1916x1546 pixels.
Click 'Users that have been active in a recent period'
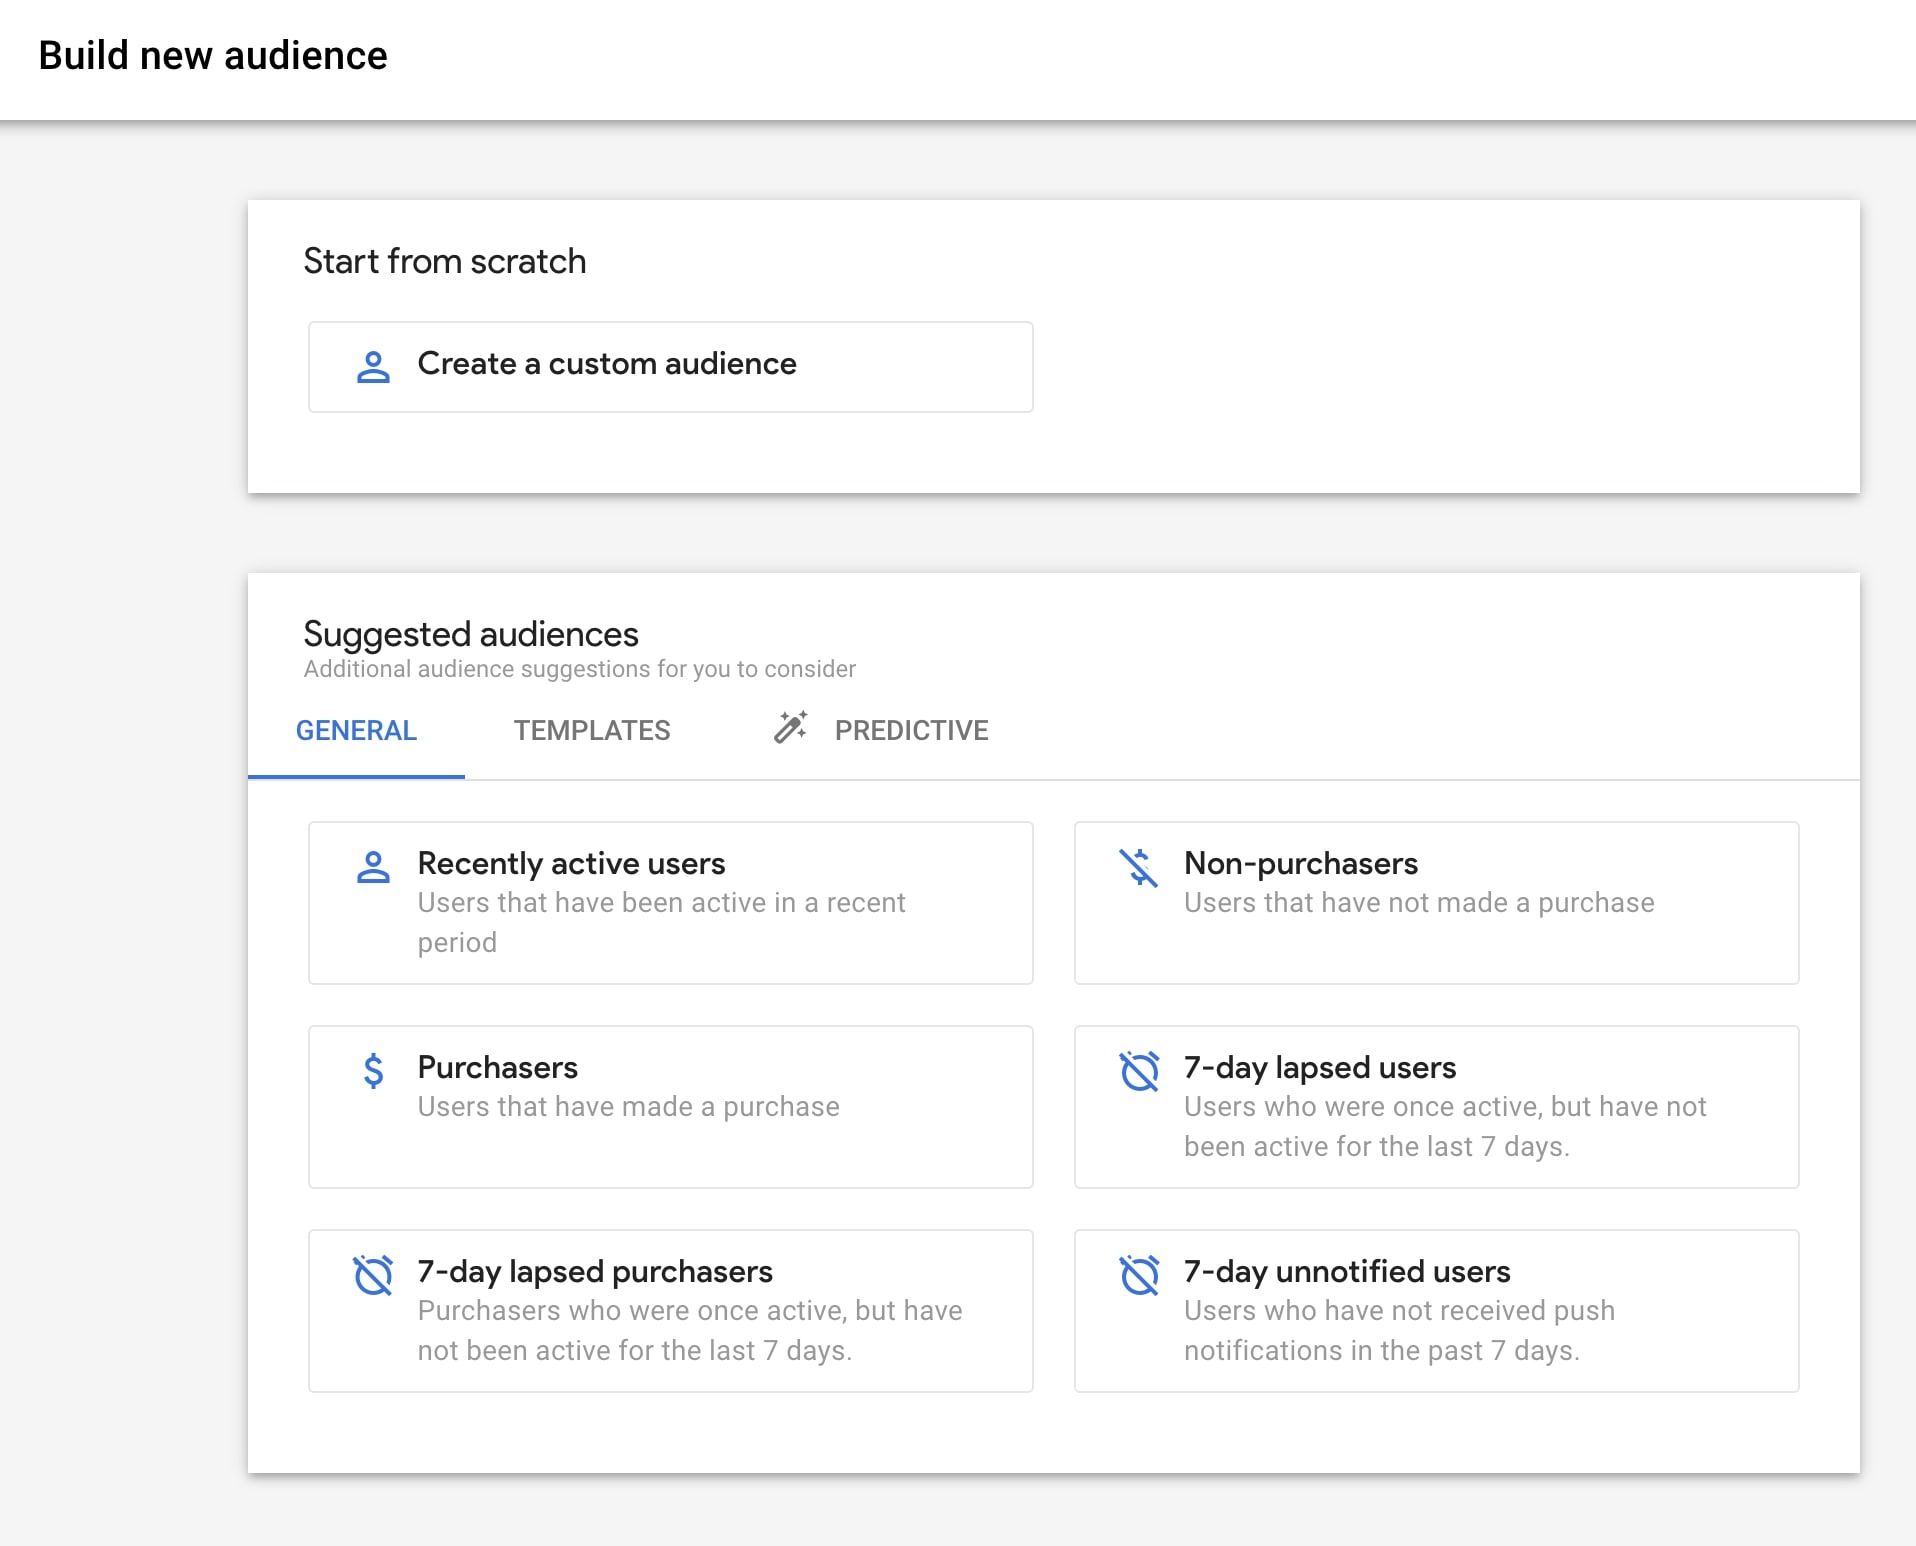tap(661, 923)
